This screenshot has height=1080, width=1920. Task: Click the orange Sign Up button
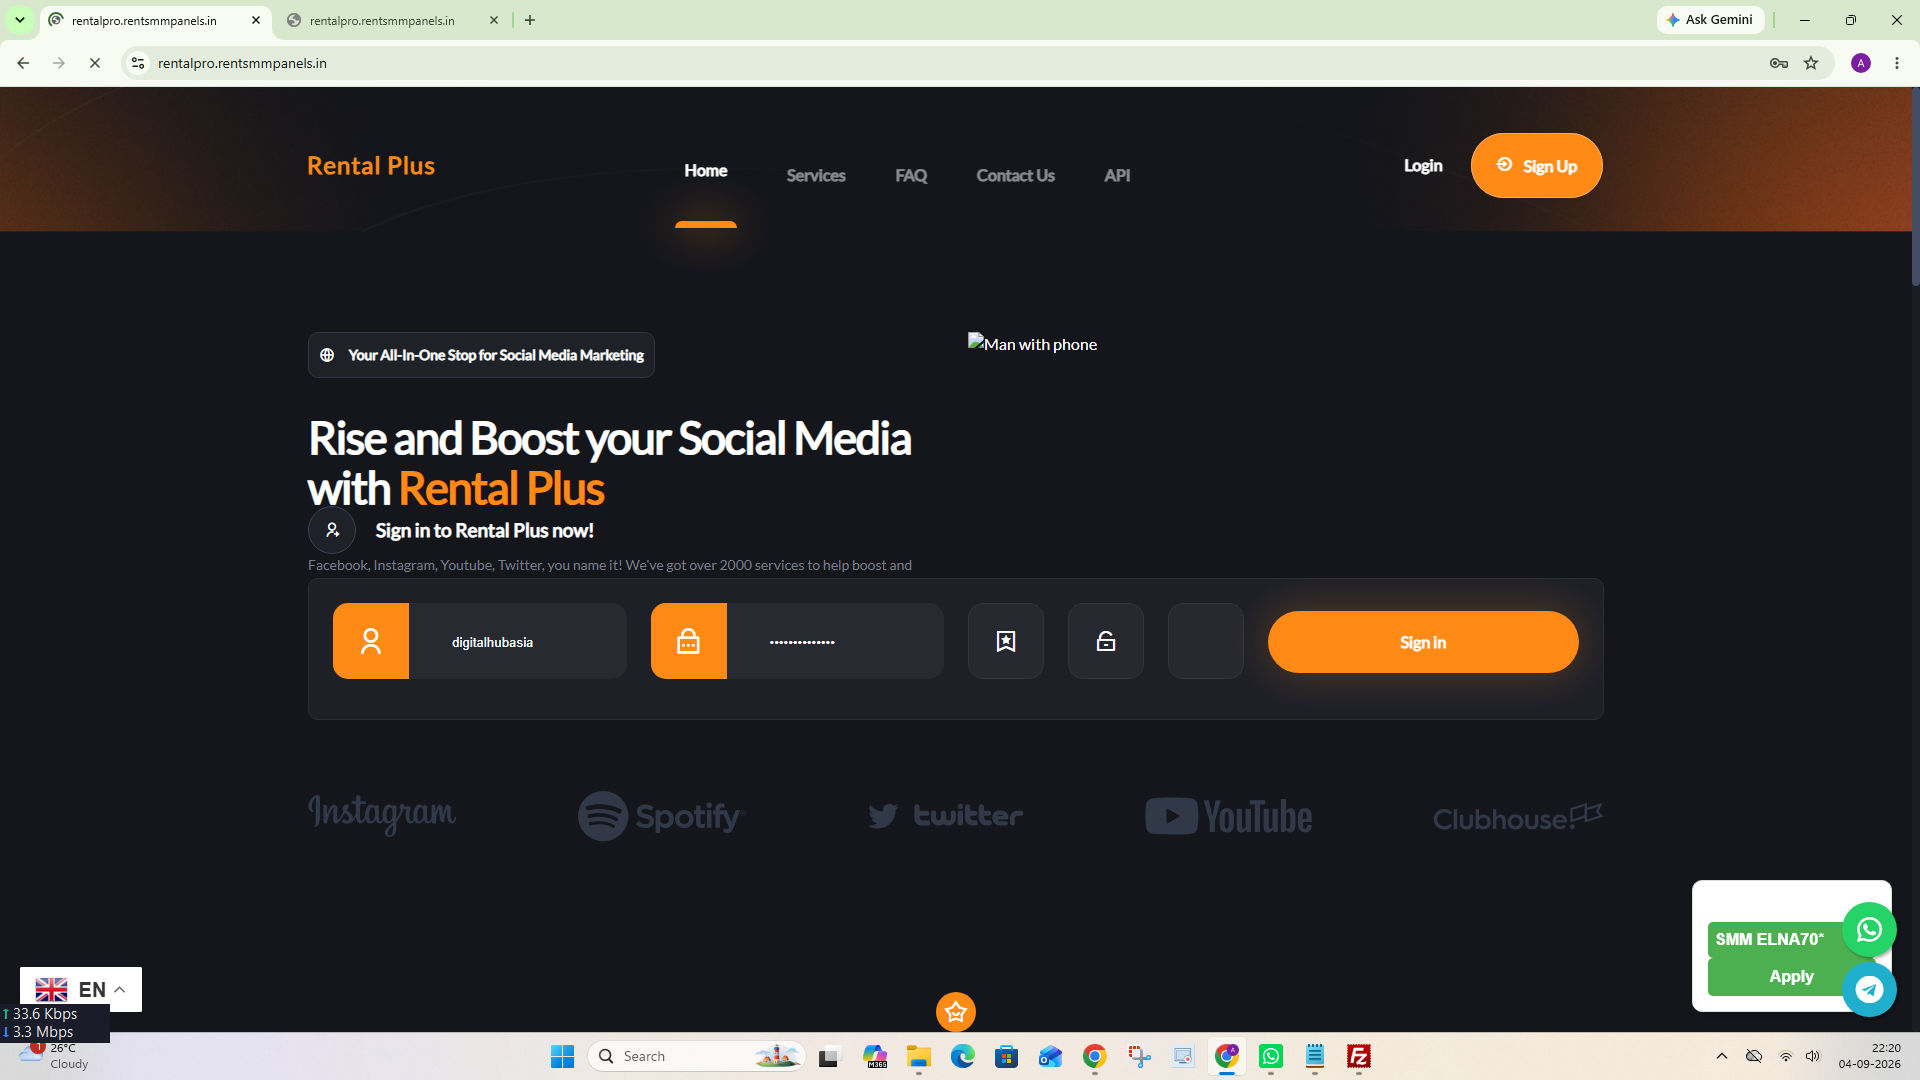point(1537,166)
